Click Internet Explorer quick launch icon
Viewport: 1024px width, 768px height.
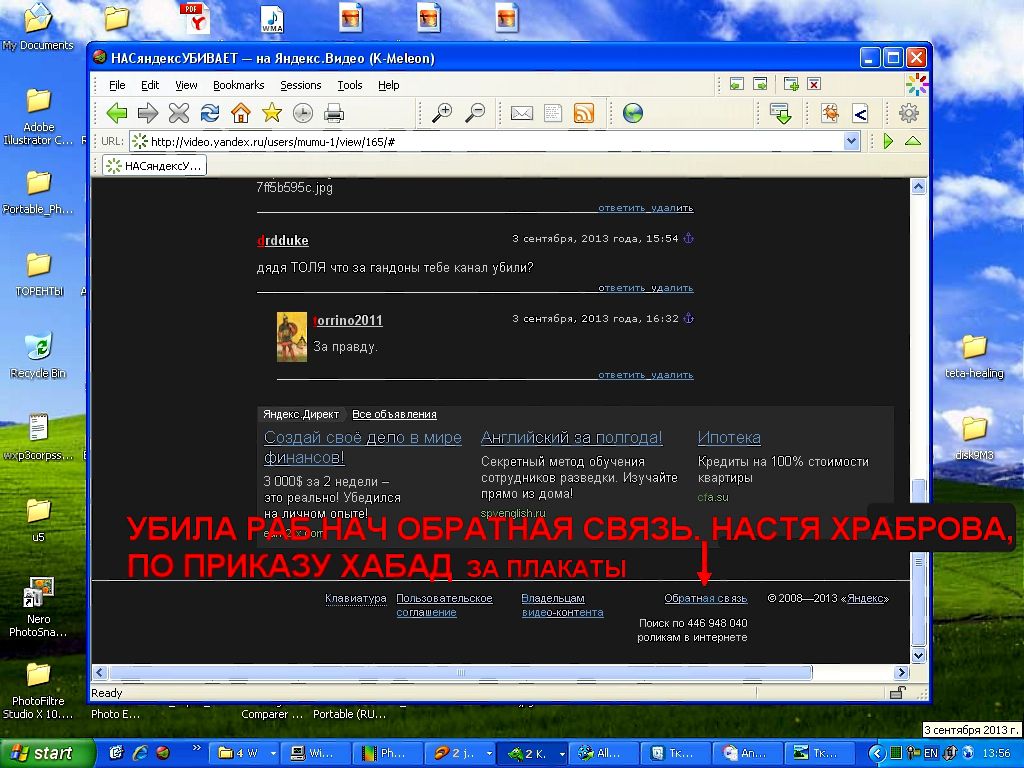point(140,753)
